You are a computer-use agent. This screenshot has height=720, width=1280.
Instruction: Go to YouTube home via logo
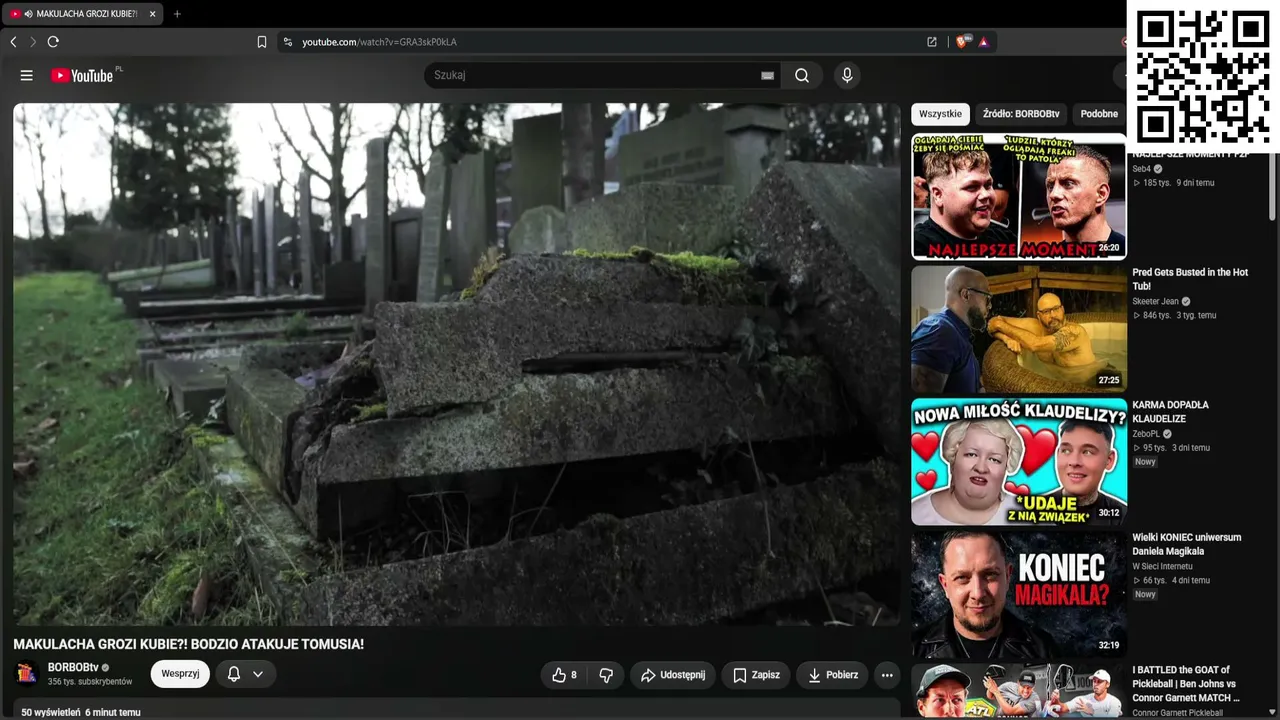(x=84, y=75)
